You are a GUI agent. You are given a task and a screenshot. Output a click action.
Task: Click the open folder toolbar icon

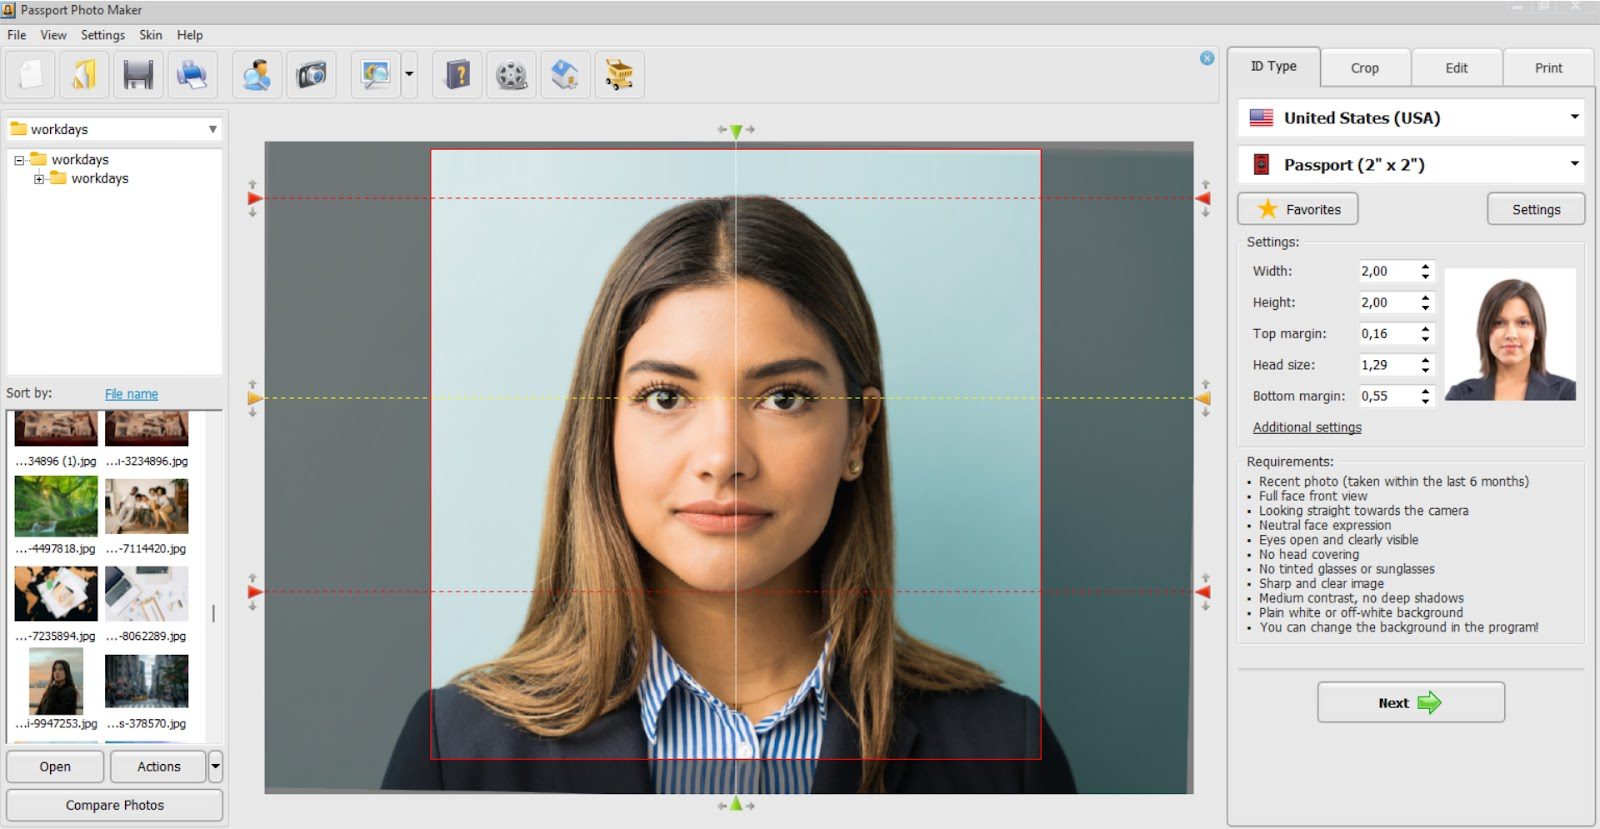coord(84,75)
